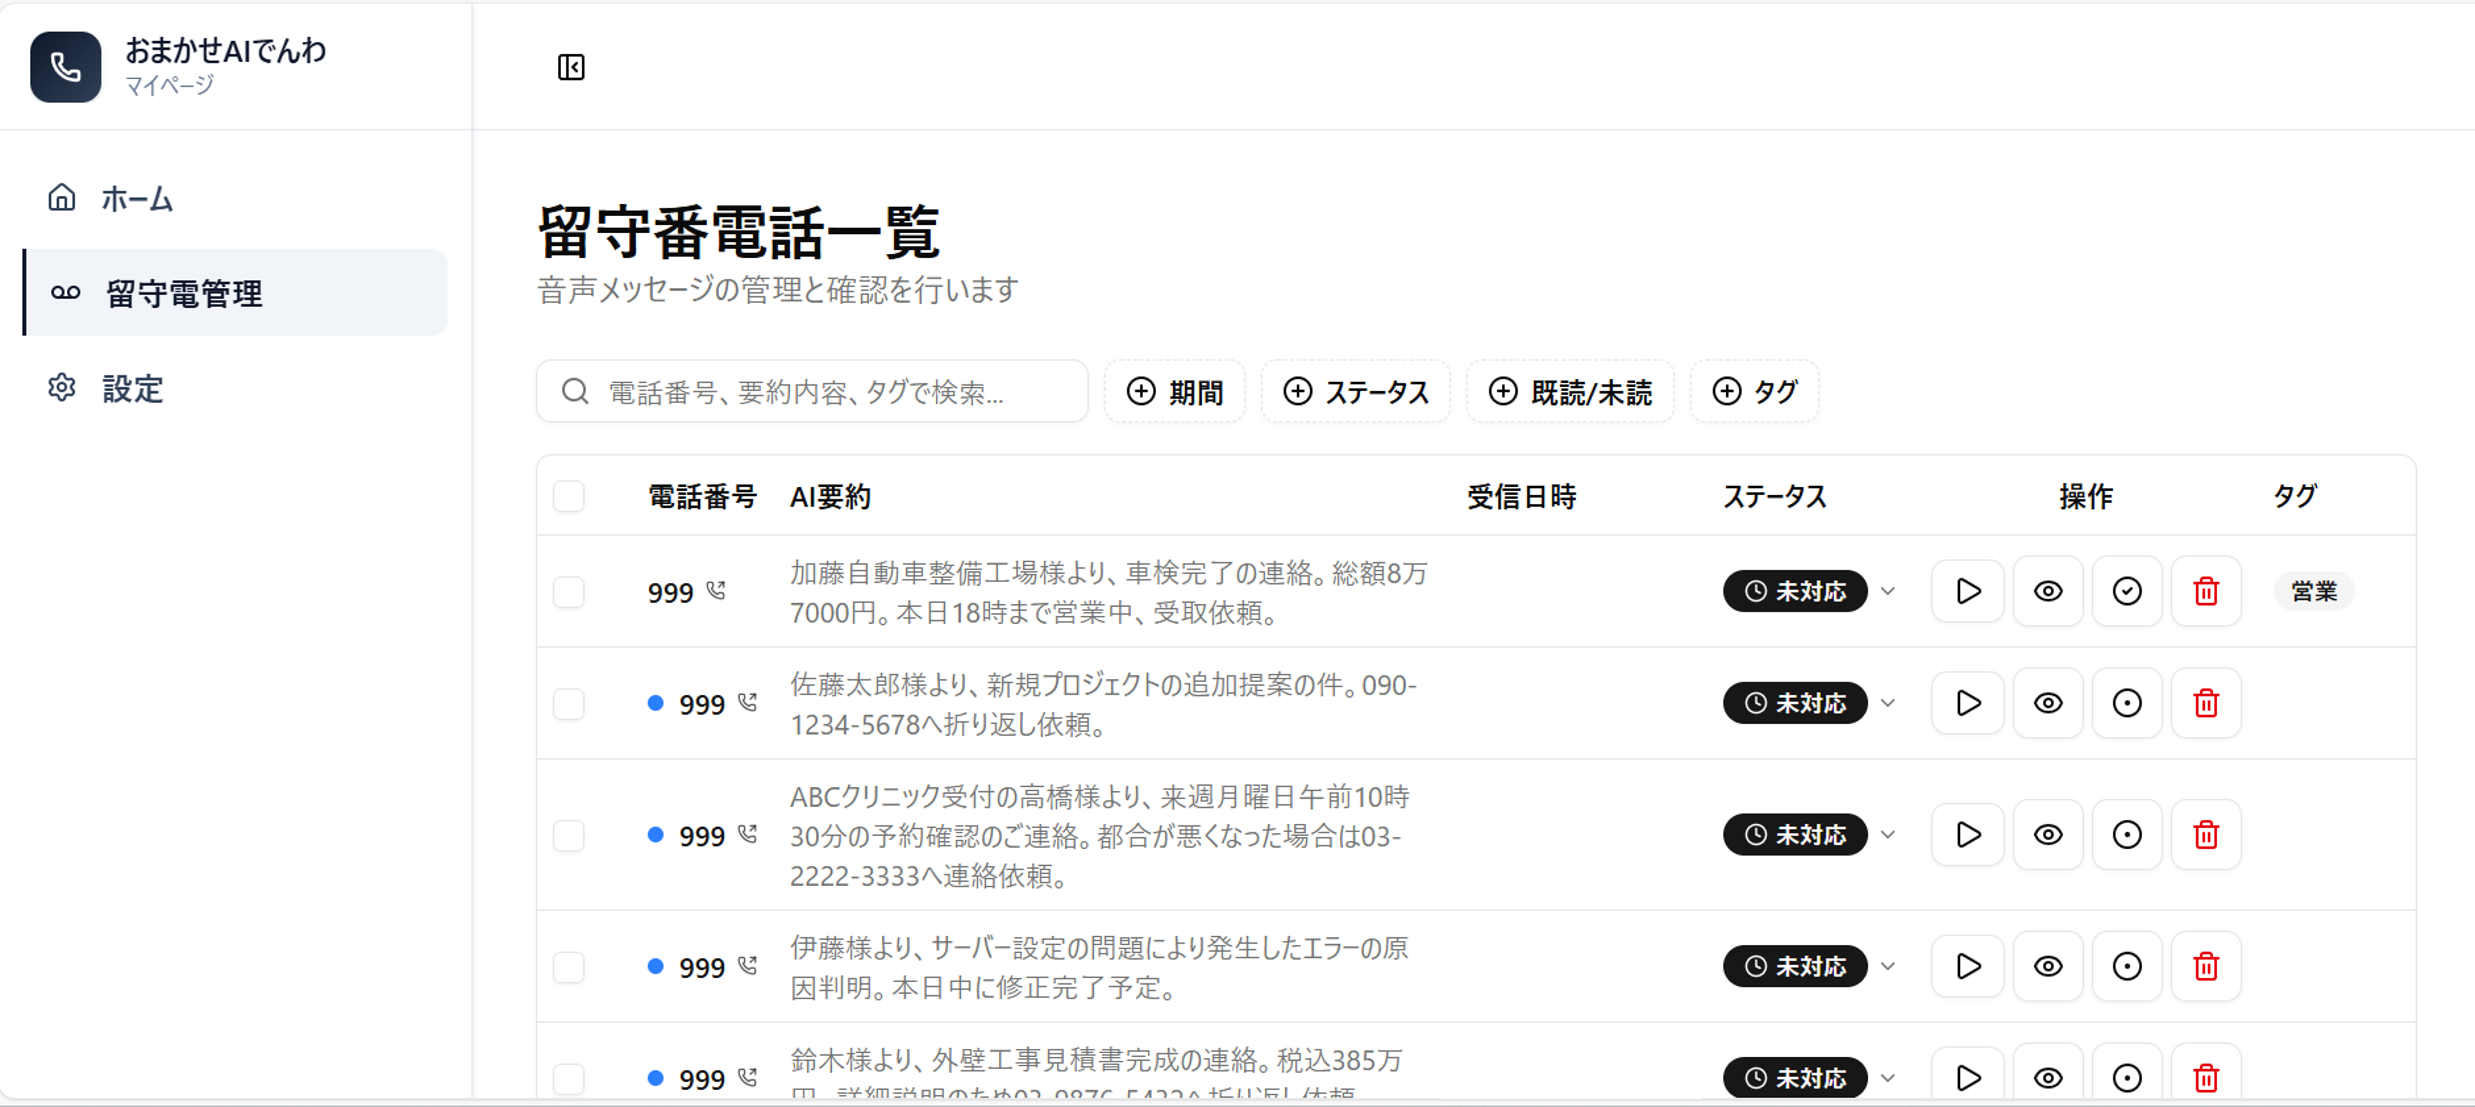Go to ホーム in the sidebar
This screenshot has height=1107, width=2475.
(137, 199)
